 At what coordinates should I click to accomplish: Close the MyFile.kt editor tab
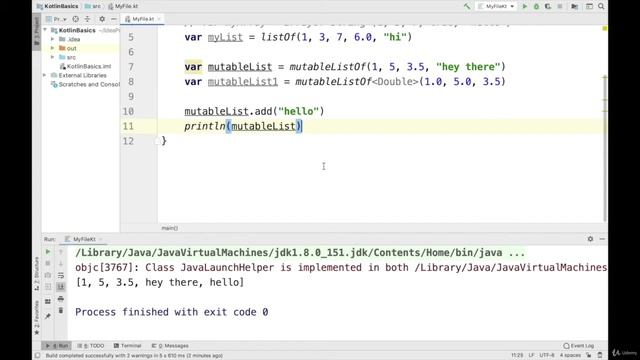(159, 19)
